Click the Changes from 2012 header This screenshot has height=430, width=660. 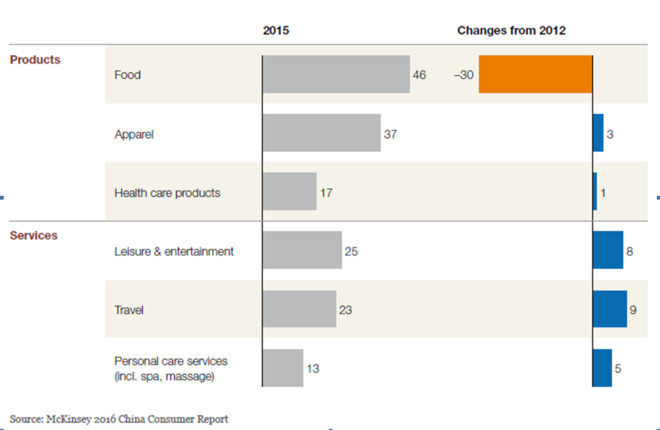(511, 30)
